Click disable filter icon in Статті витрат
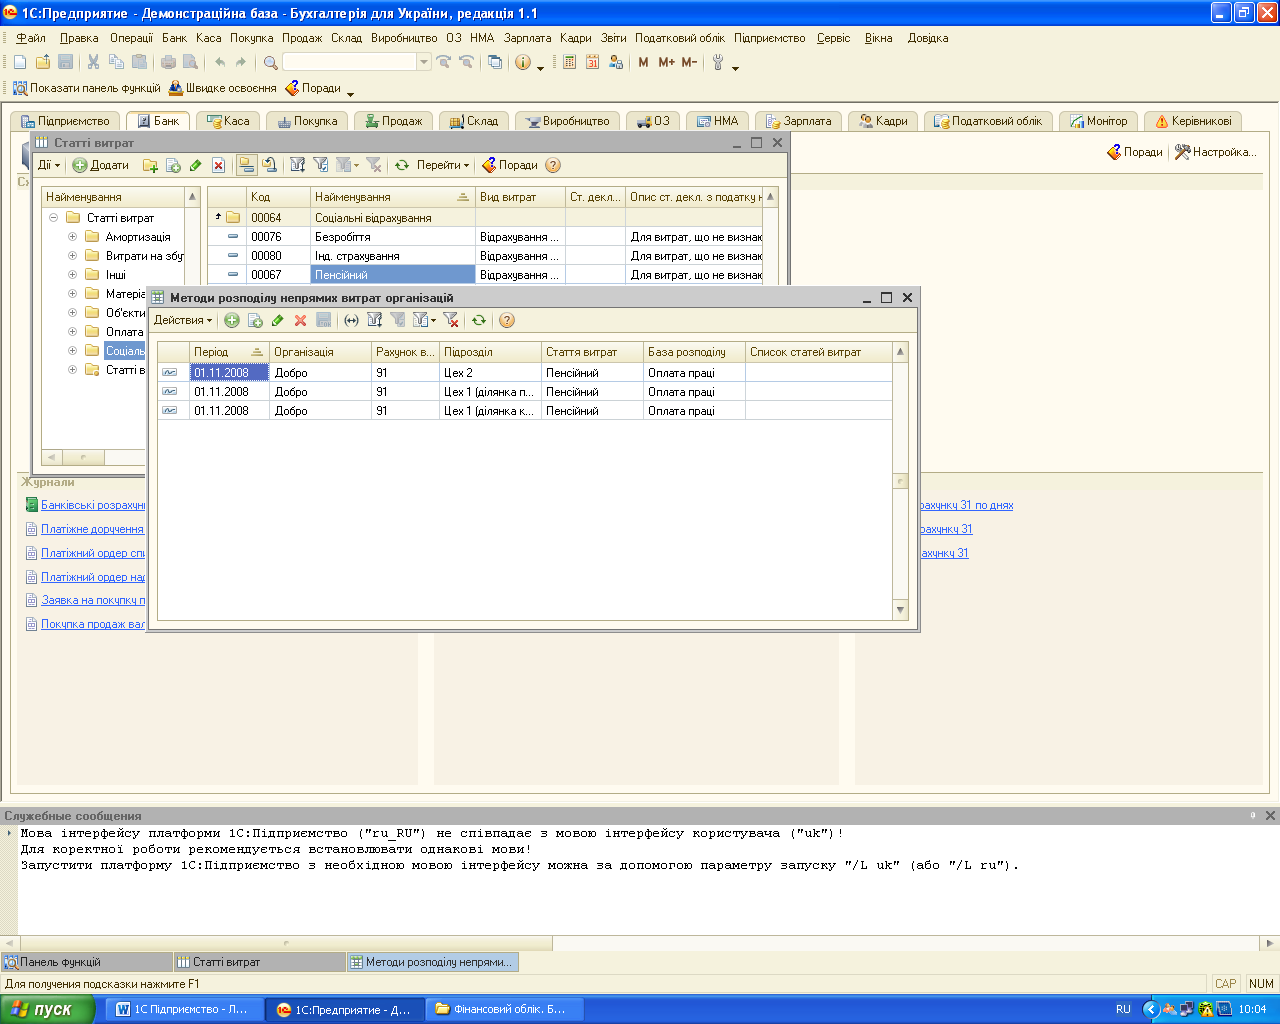 coord(373,165)
